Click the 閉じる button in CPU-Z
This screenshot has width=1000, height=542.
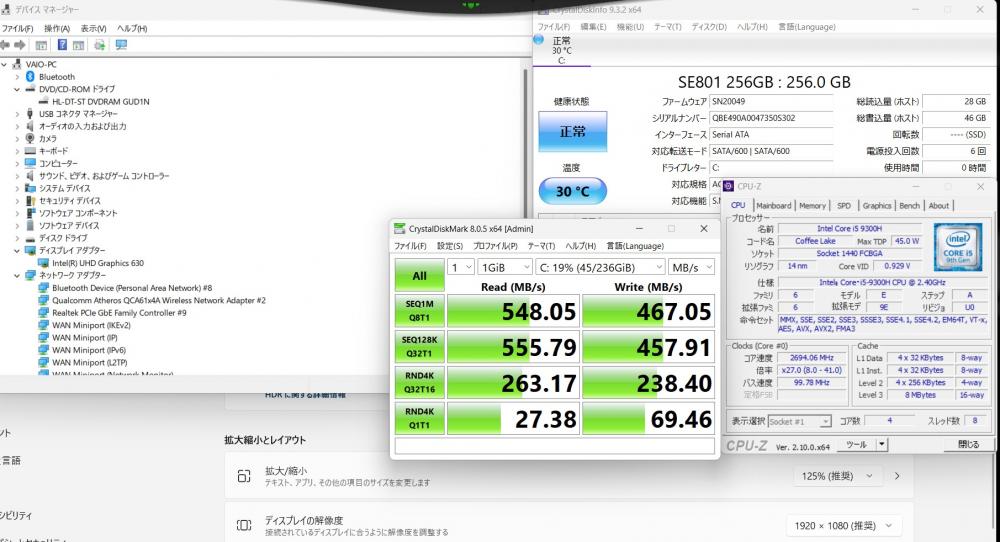(x=968, y=444)
